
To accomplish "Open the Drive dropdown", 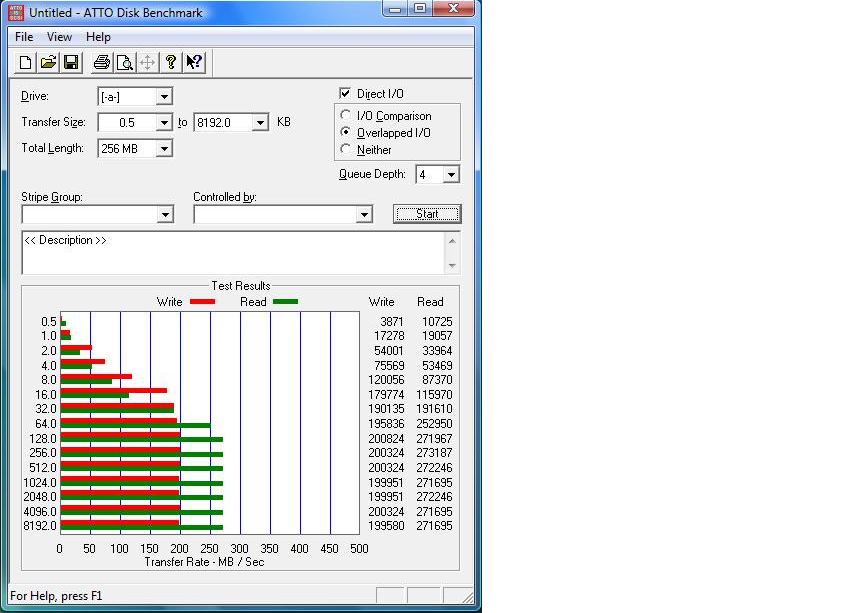I will (x=164, y=97).
